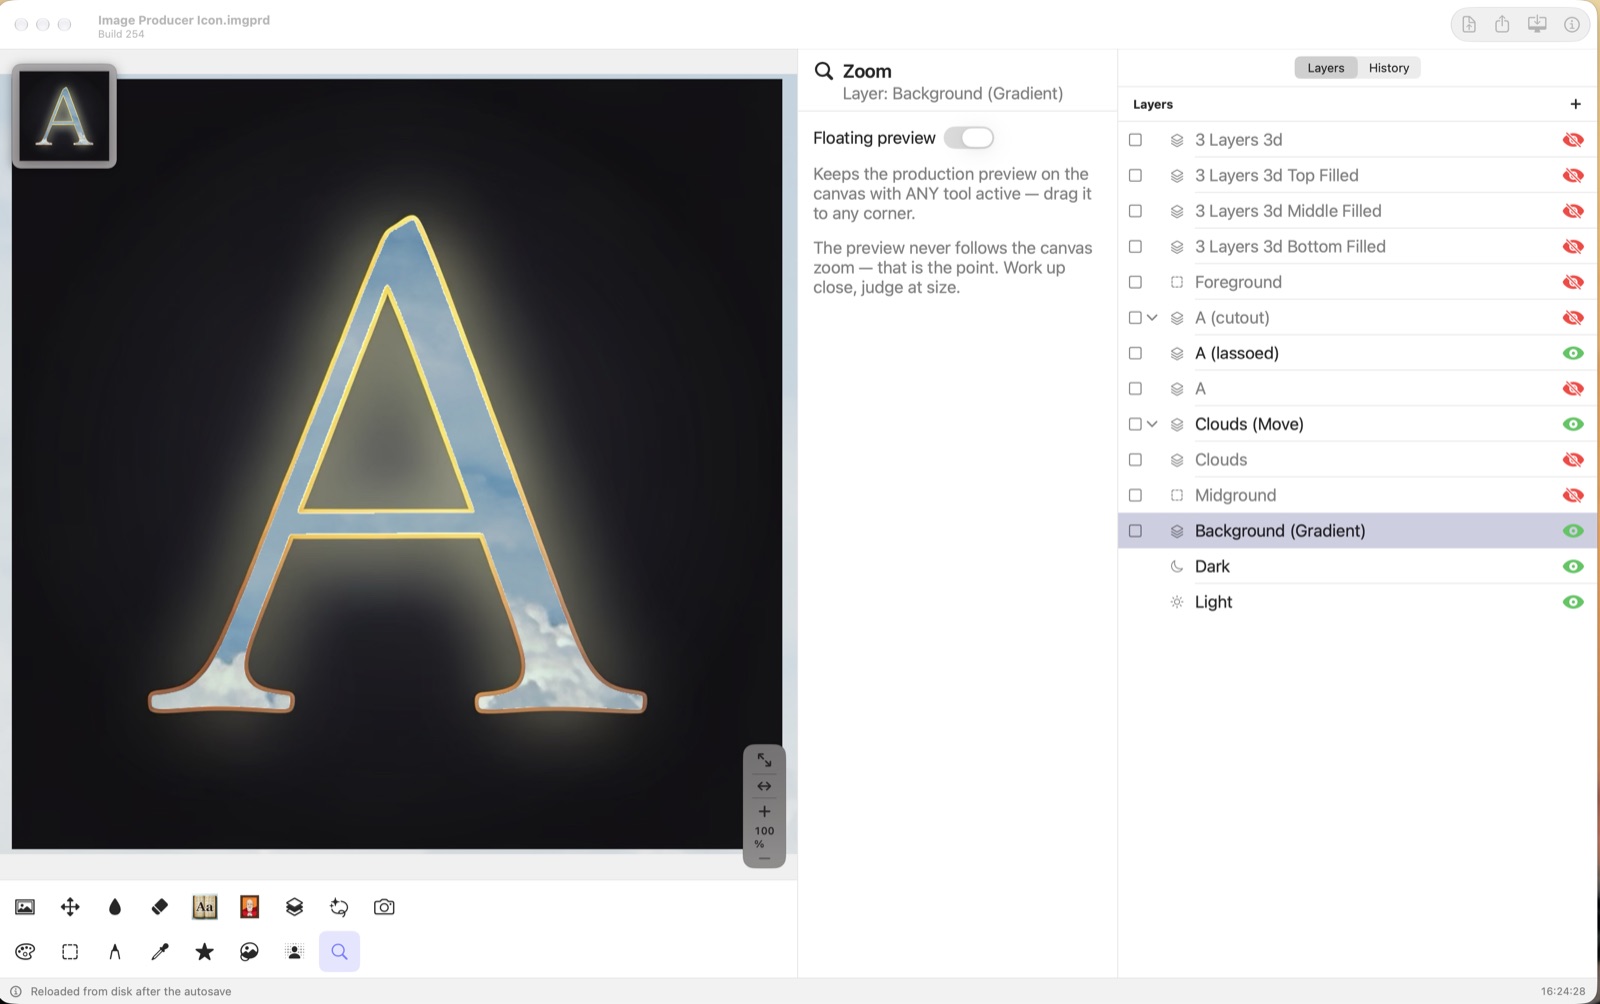This screenshot has width=1600, height=1004.
Task: Activate the sparkle lasso tool
Action: 339,907
